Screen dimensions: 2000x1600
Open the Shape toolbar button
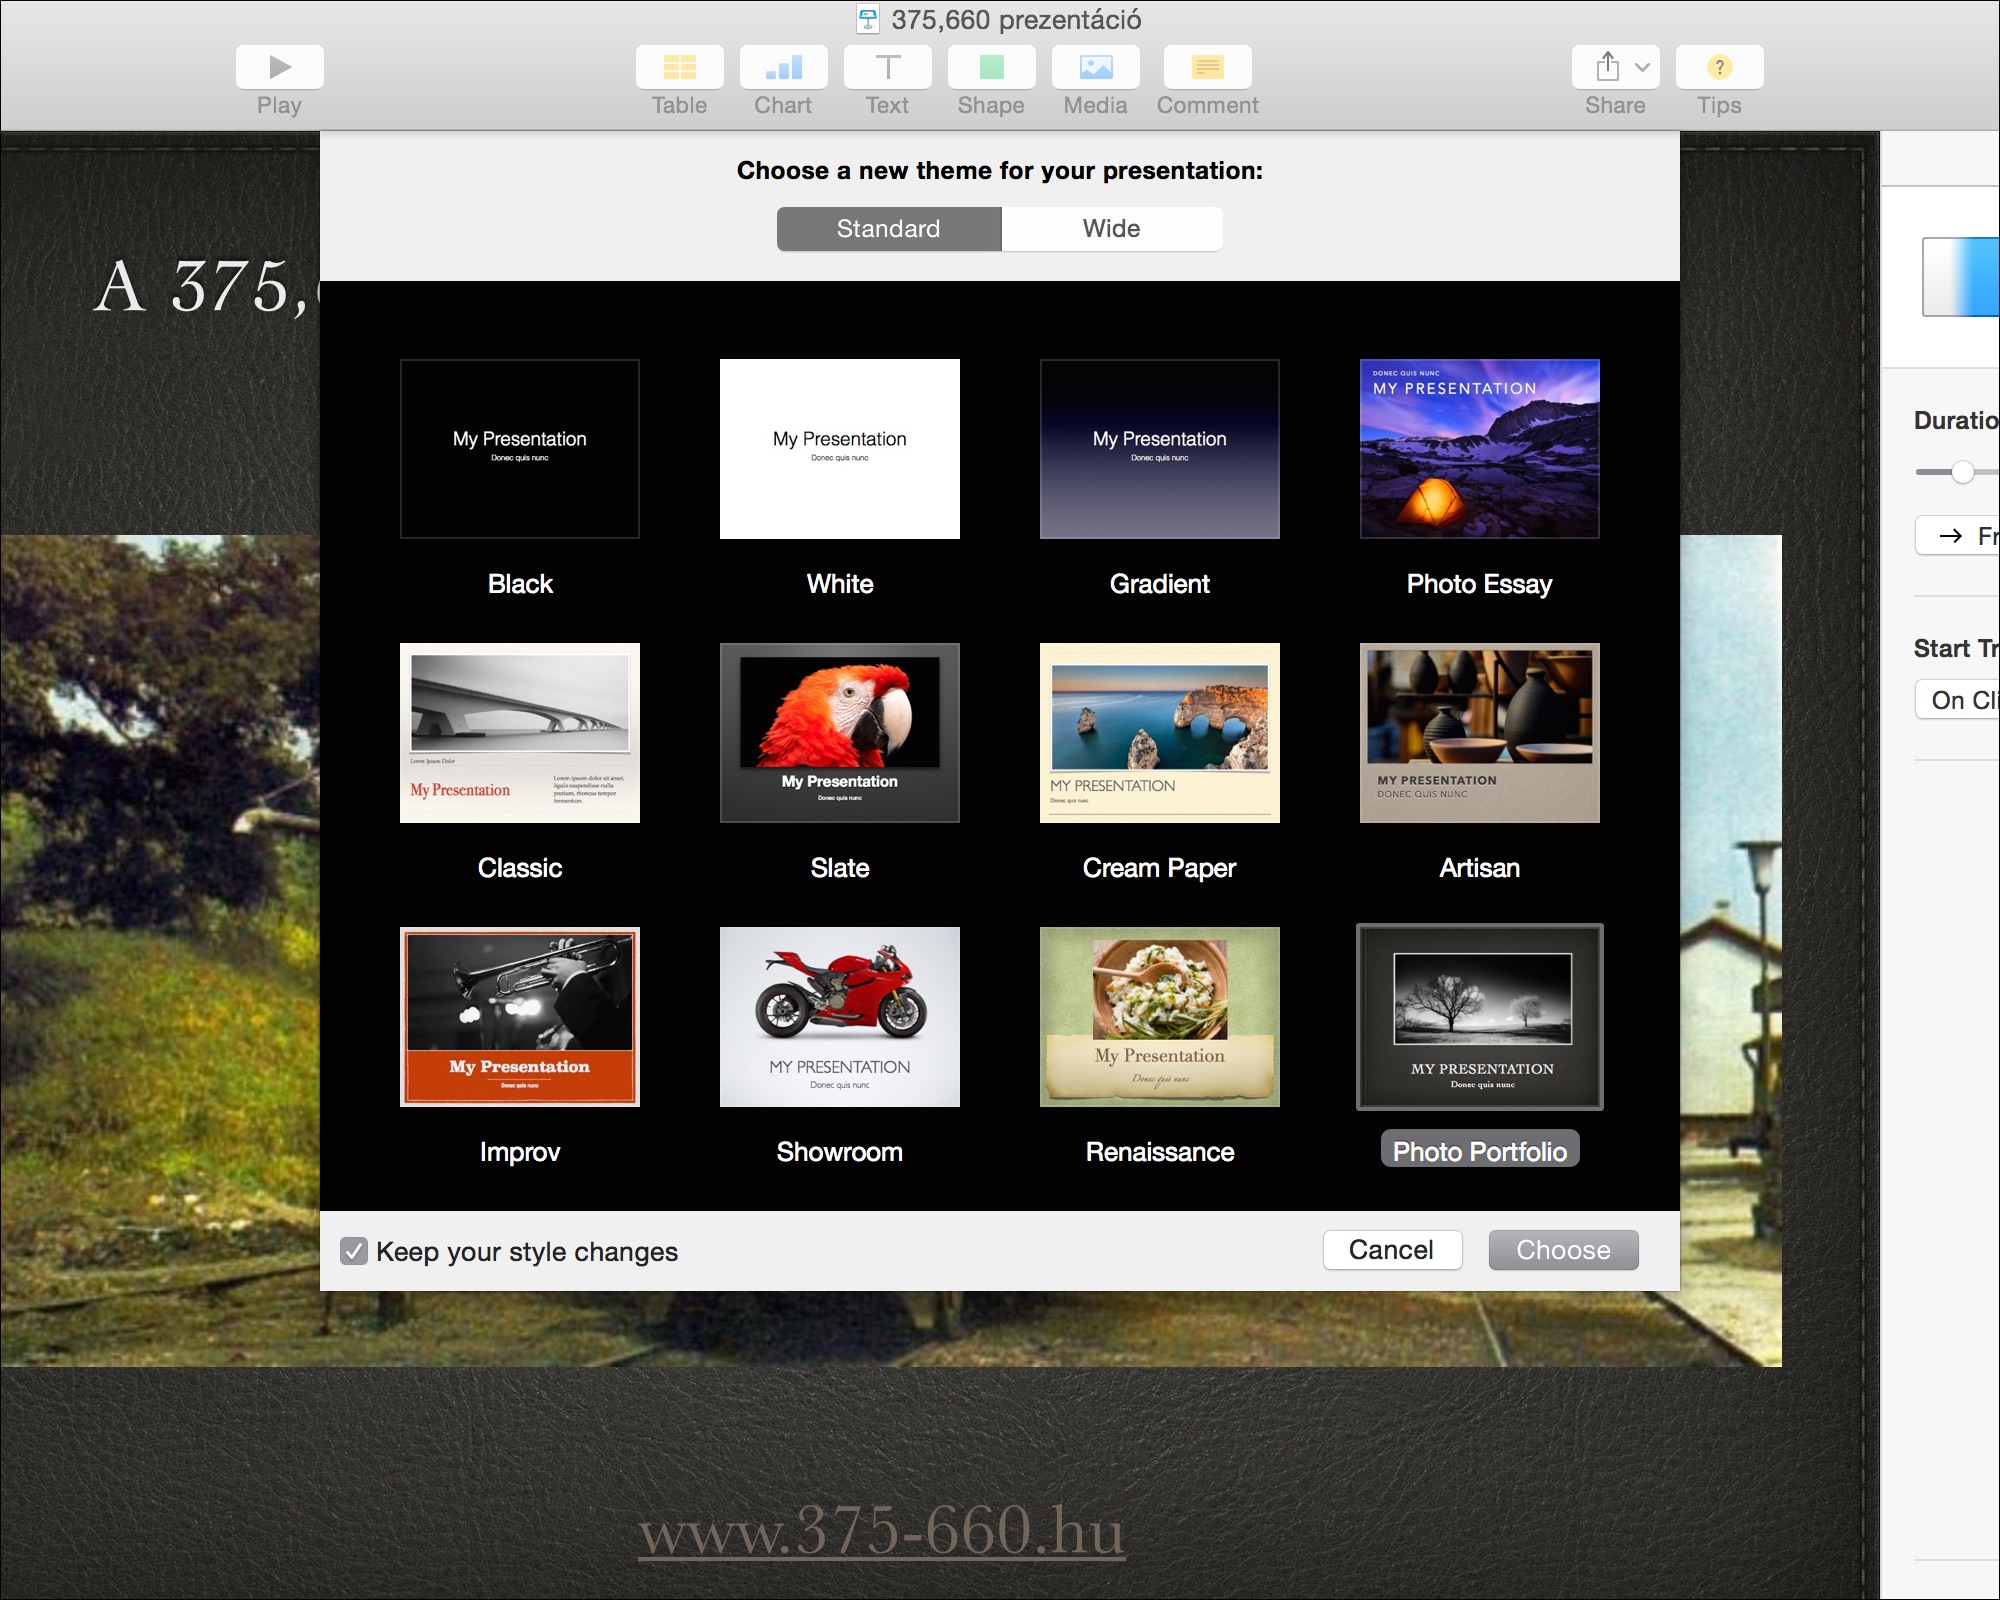991,67
